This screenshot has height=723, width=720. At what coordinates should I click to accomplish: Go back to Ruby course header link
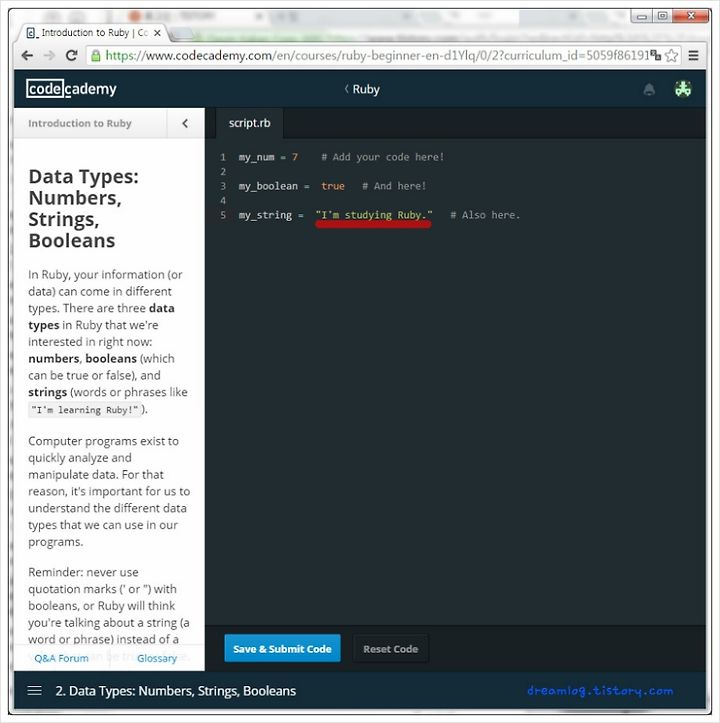[x=362, y=89]
